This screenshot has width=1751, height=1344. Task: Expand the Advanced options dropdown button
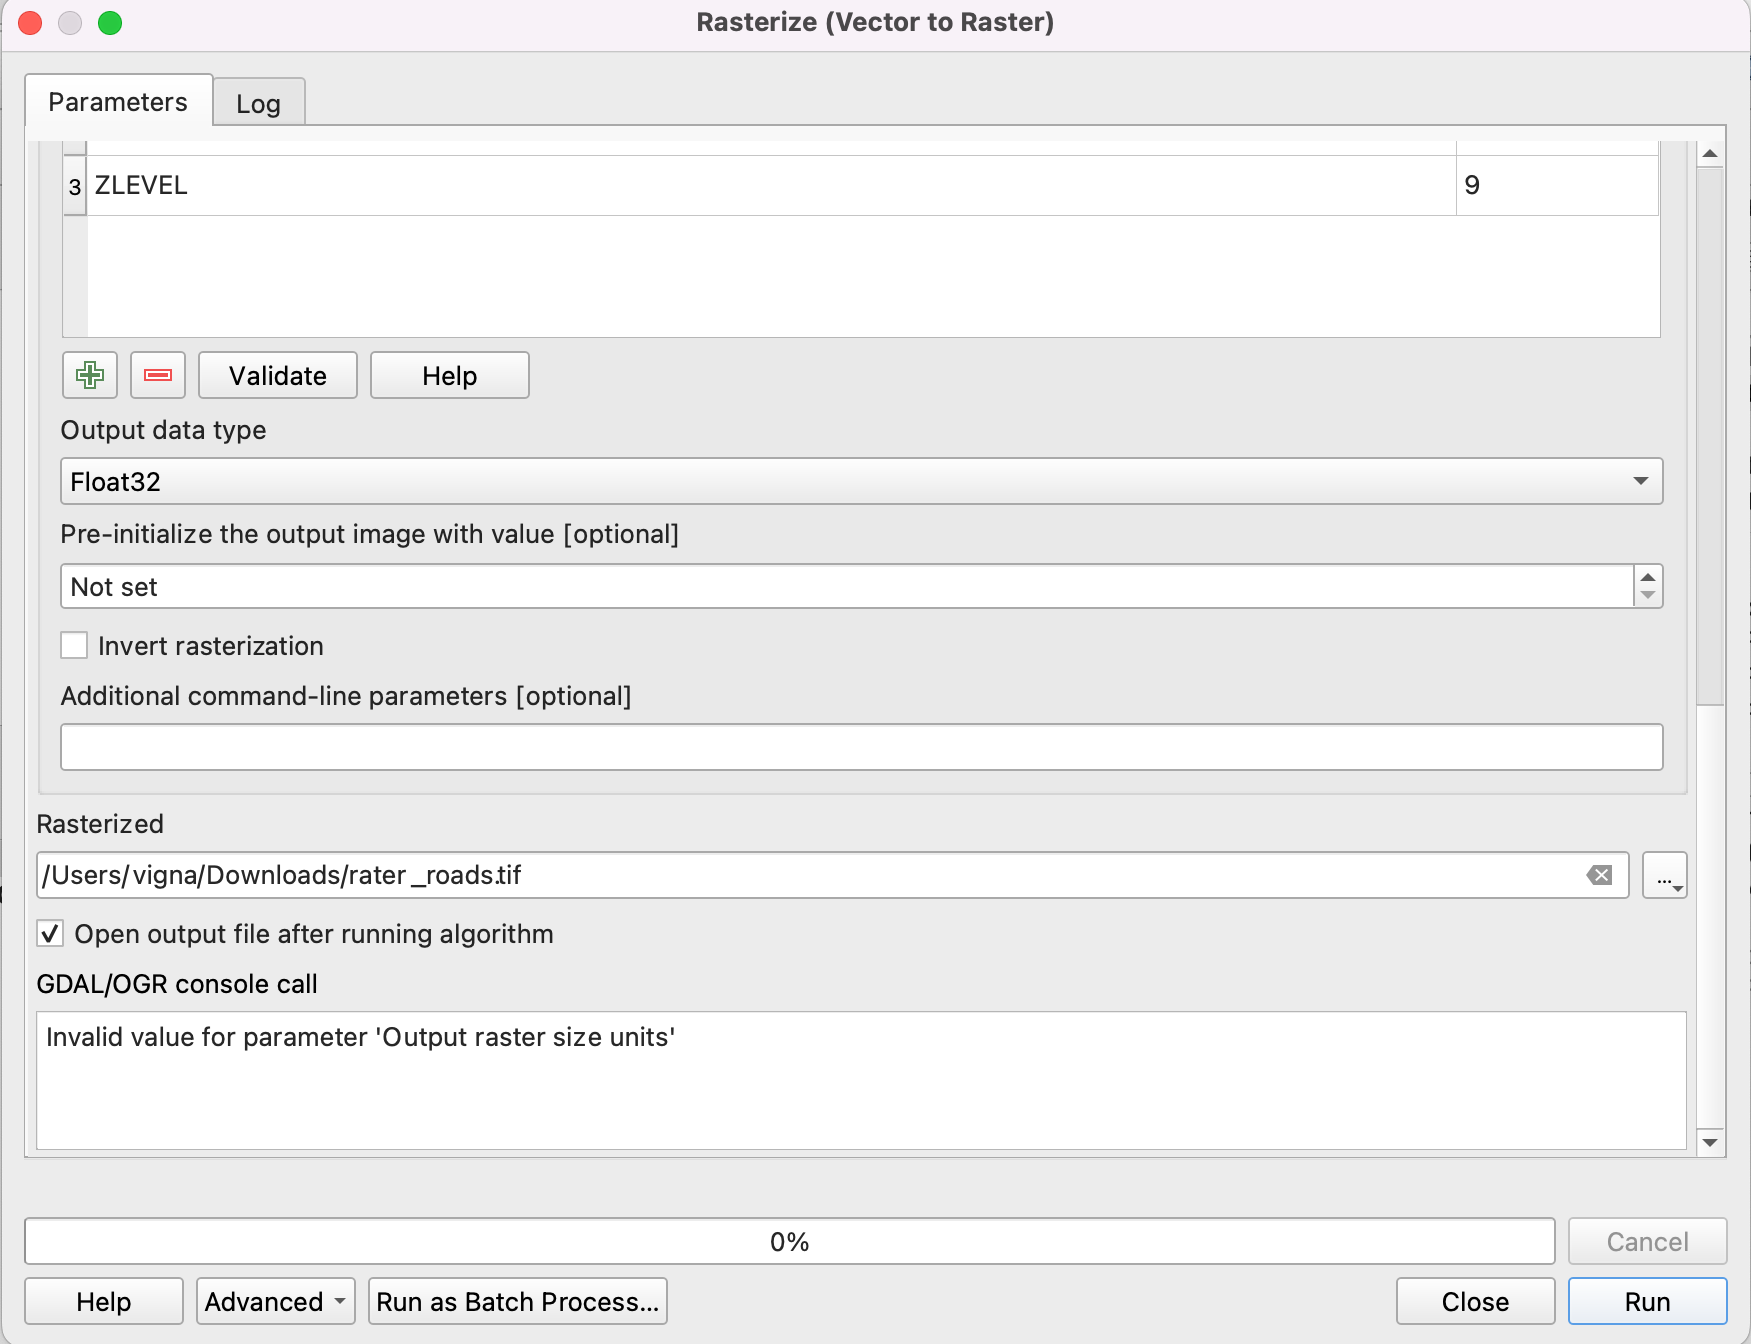pyautogui.click(x=276, y=1301)
